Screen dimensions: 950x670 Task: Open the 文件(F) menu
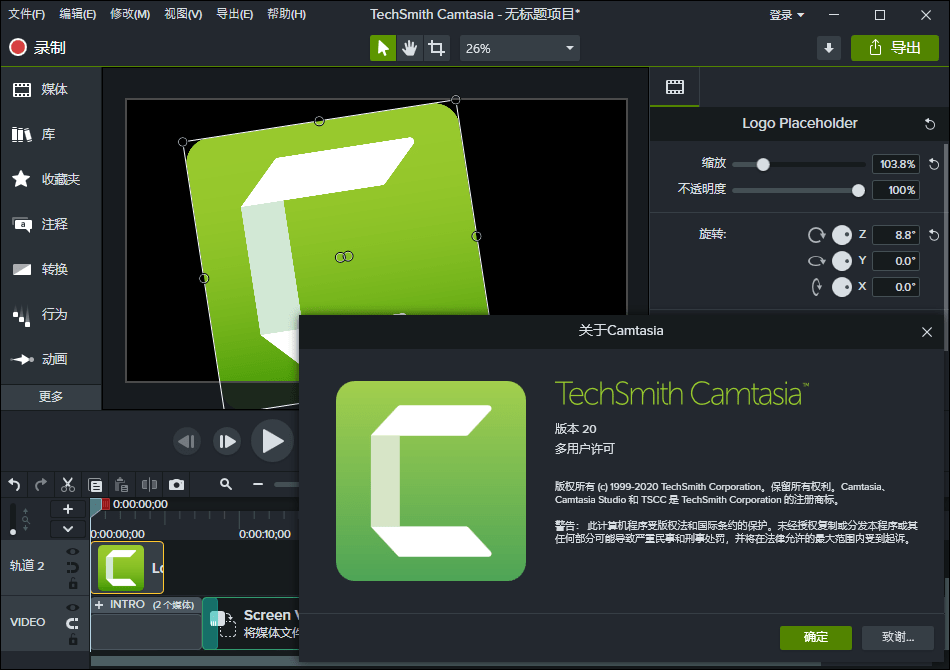27,14
